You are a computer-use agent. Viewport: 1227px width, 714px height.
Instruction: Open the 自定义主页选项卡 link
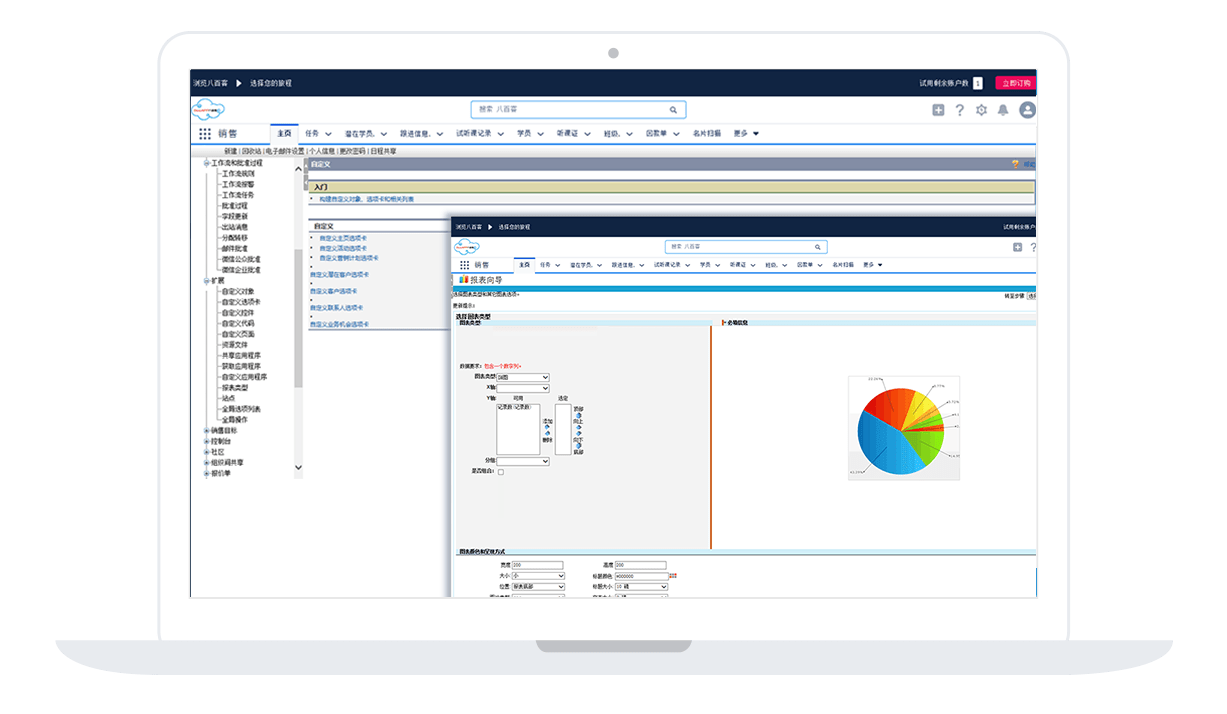343,238
